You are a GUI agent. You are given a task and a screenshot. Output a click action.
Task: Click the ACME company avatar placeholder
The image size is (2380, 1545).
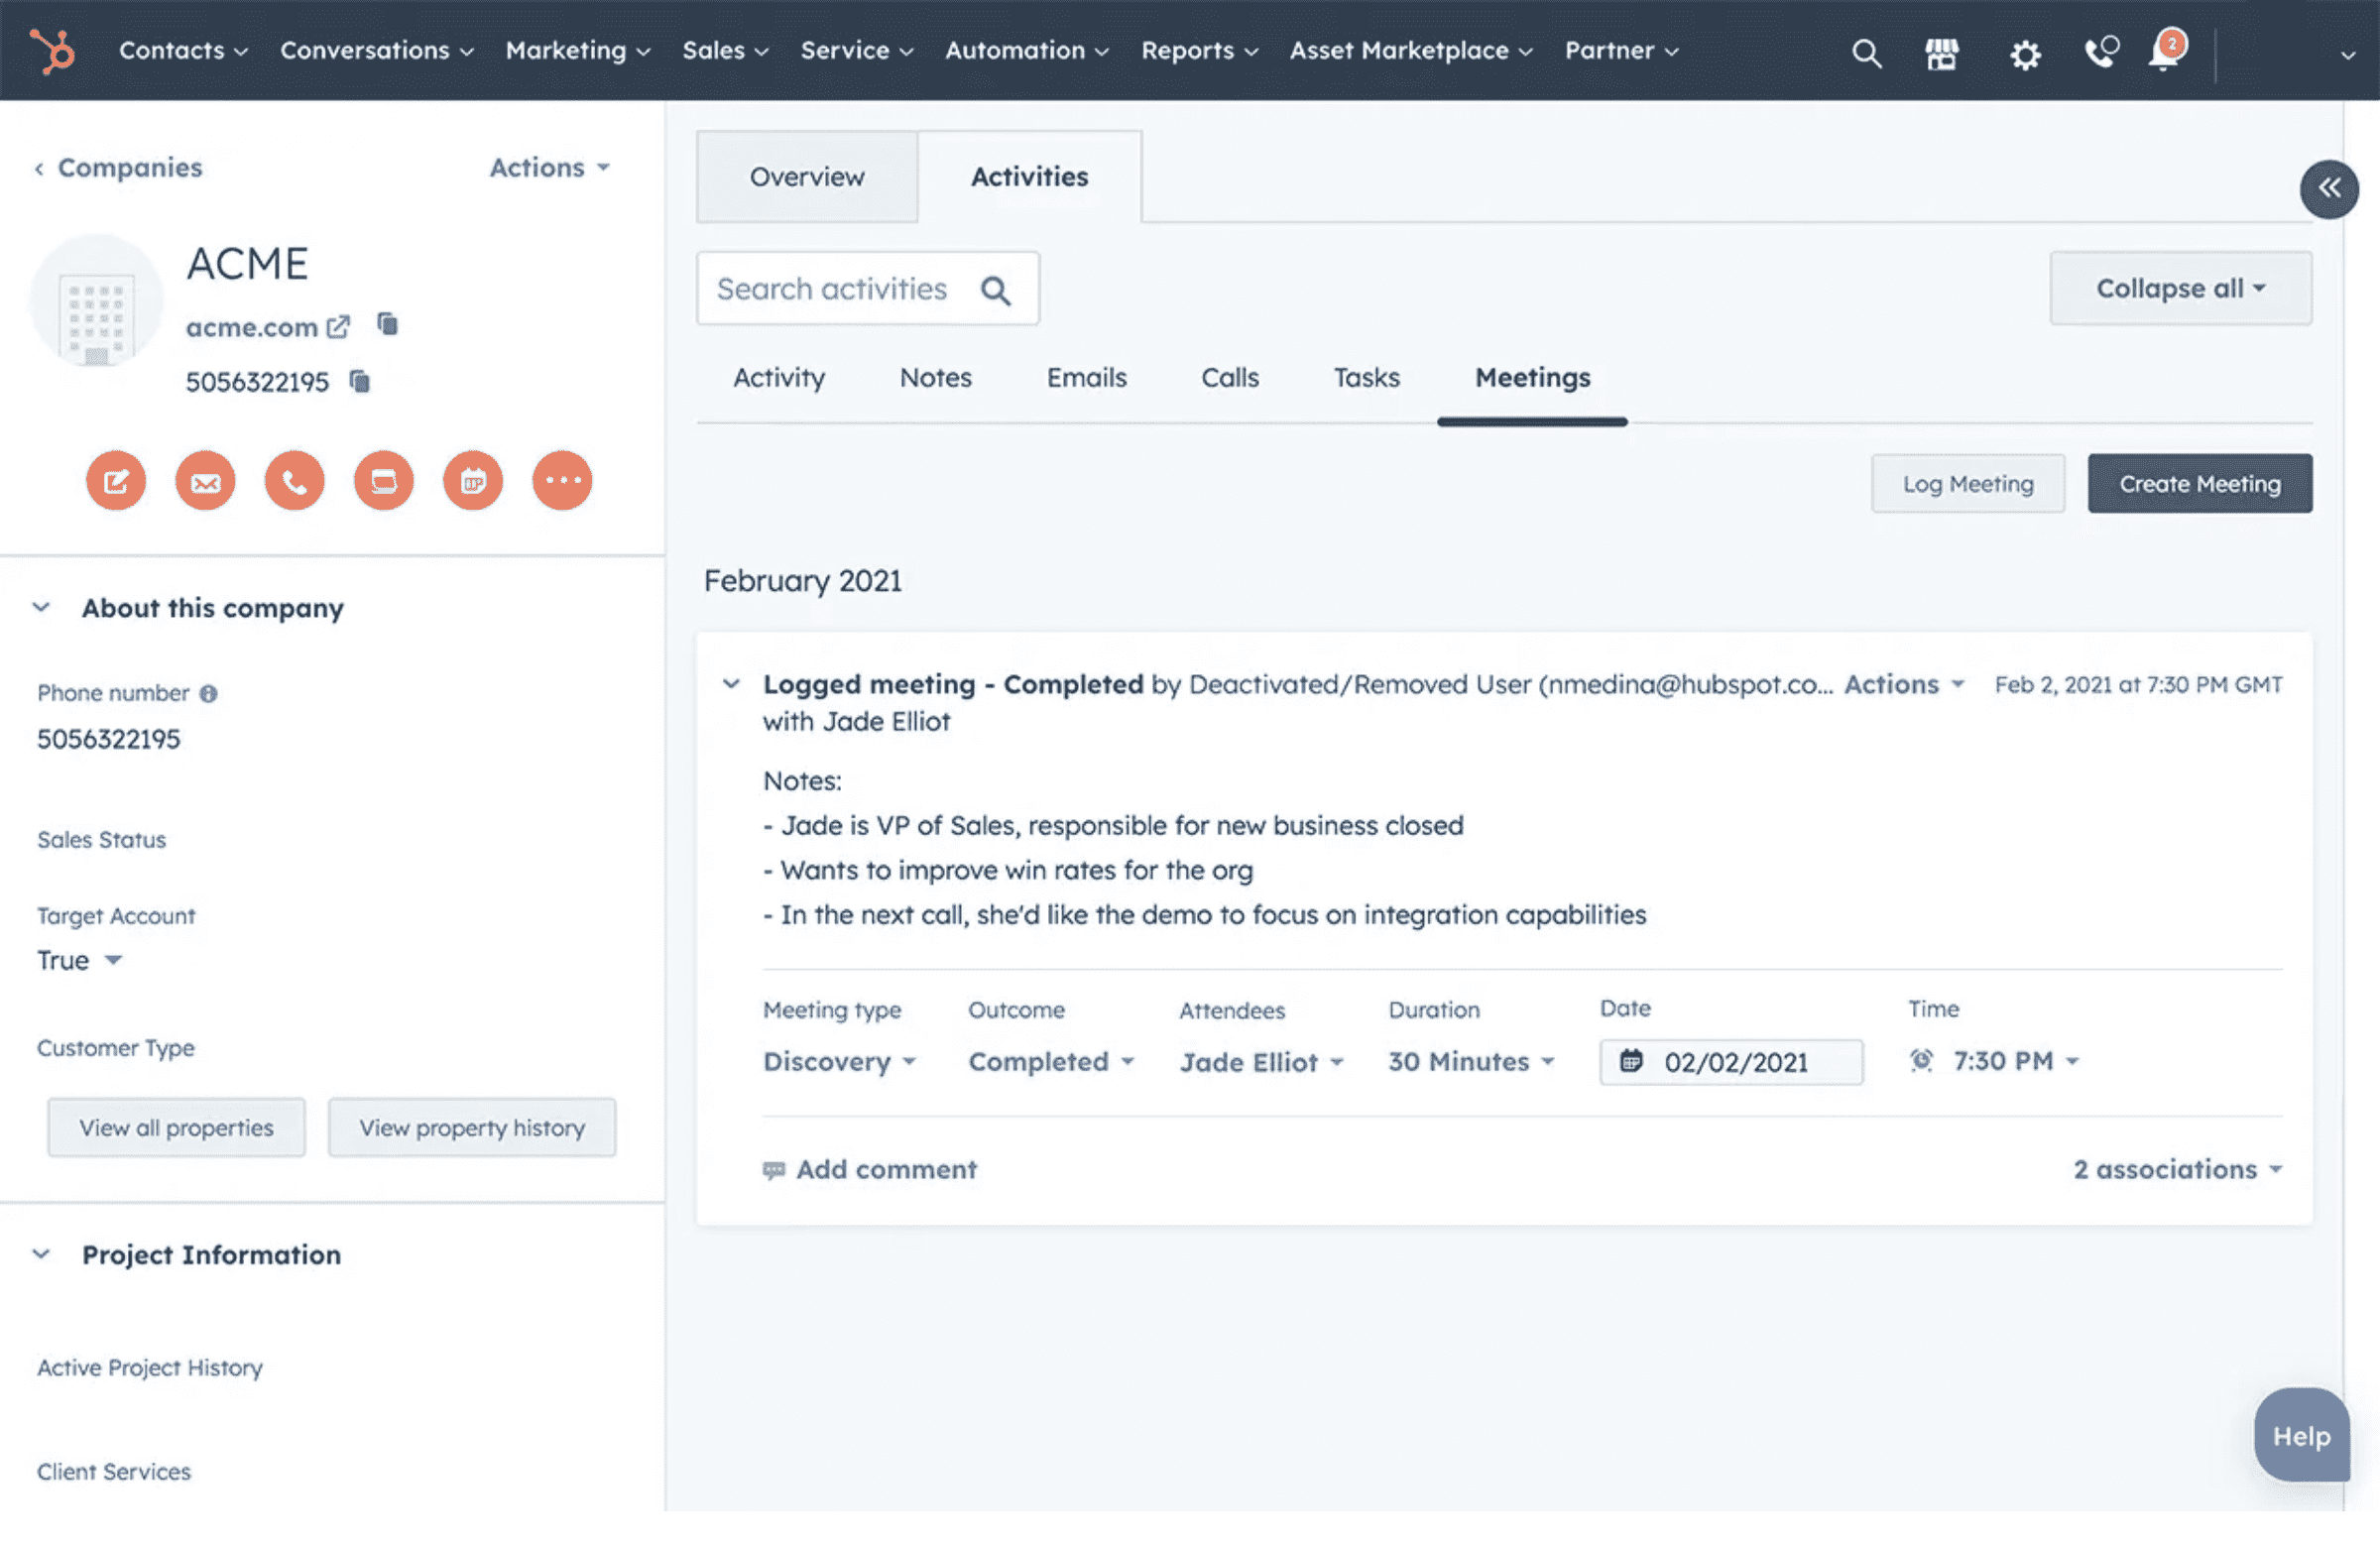click(96, 300)
